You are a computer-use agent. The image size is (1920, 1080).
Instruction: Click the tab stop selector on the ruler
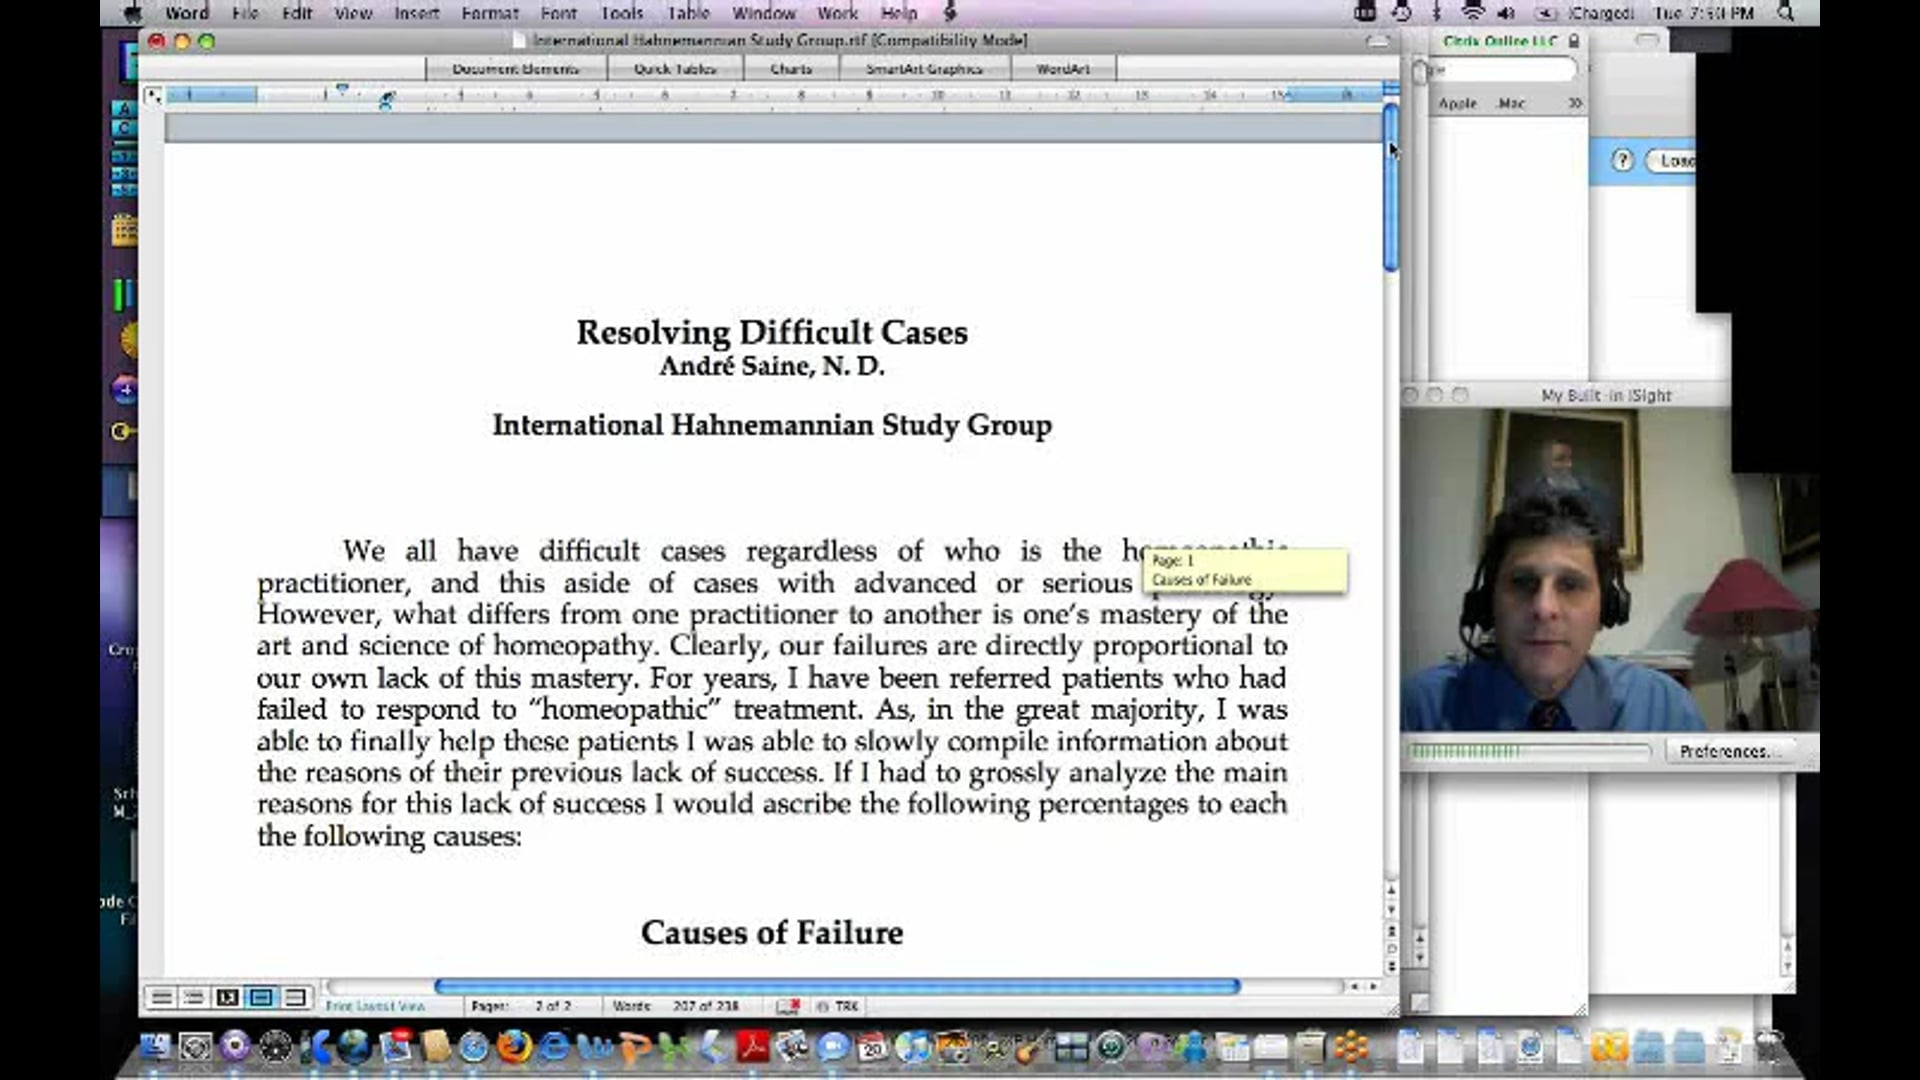point(153,96)
